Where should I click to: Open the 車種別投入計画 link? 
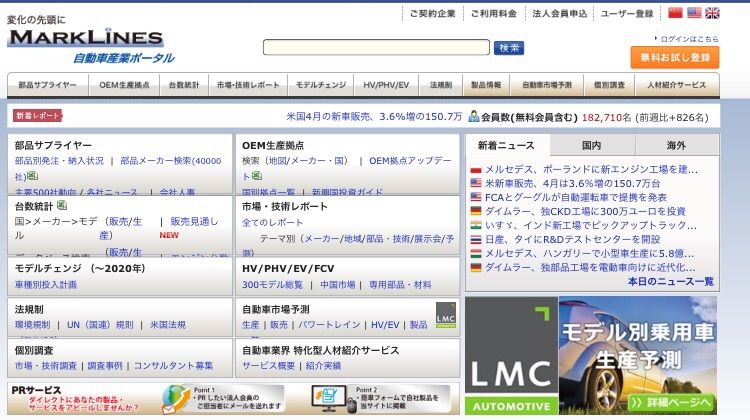pos(45,285)
